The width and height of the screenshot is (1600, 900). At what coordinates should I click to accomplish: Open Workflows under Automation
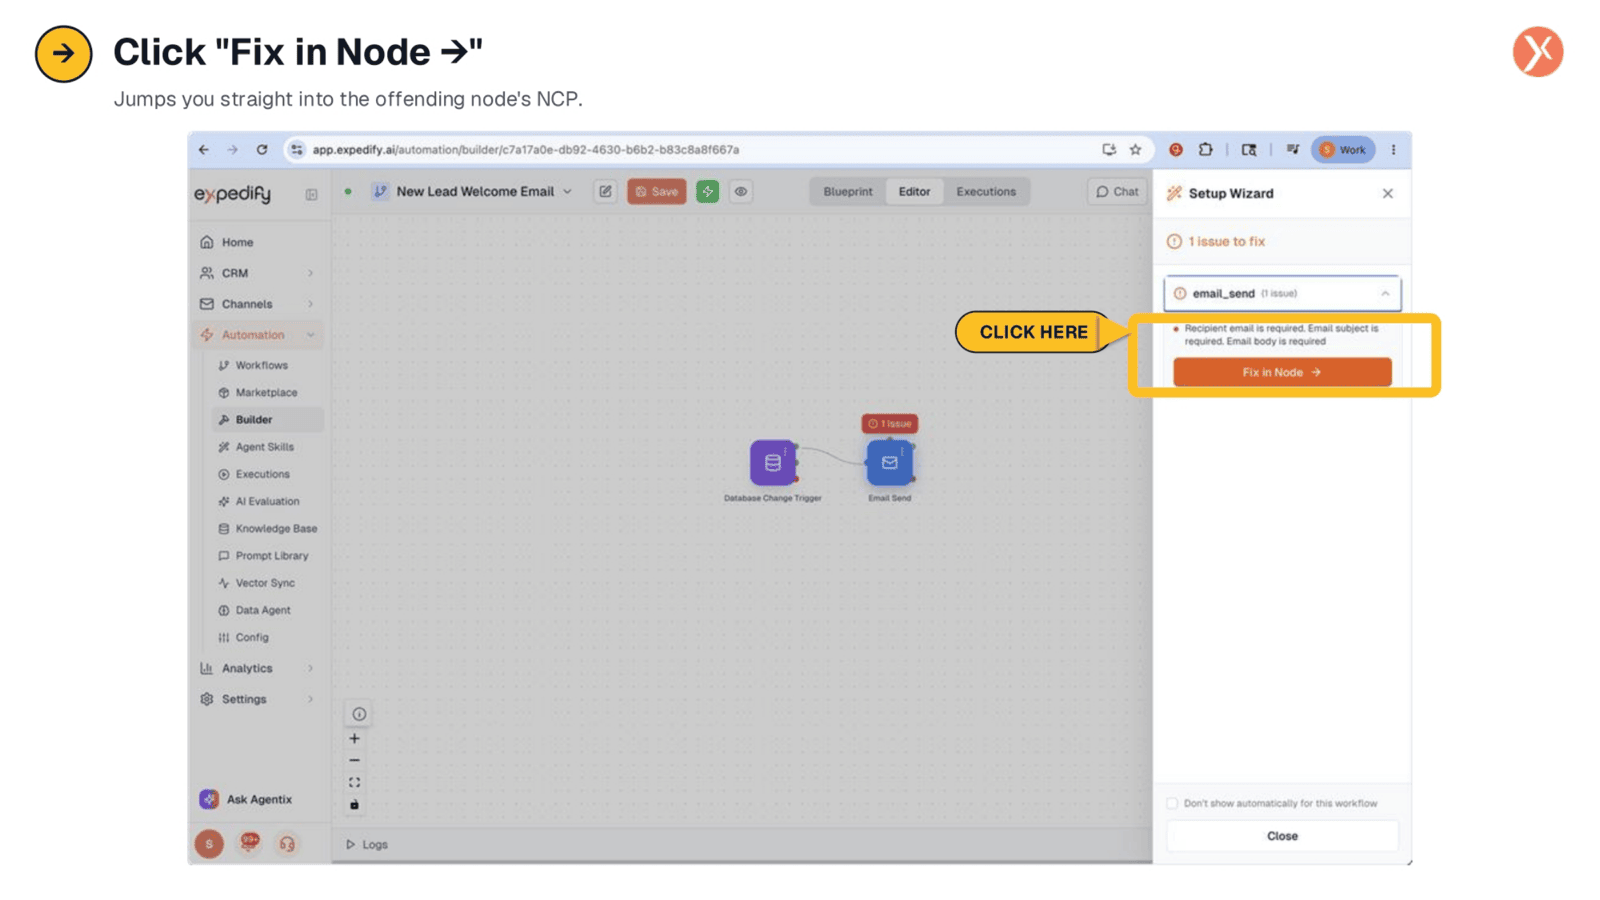click(x=261, y=365)
